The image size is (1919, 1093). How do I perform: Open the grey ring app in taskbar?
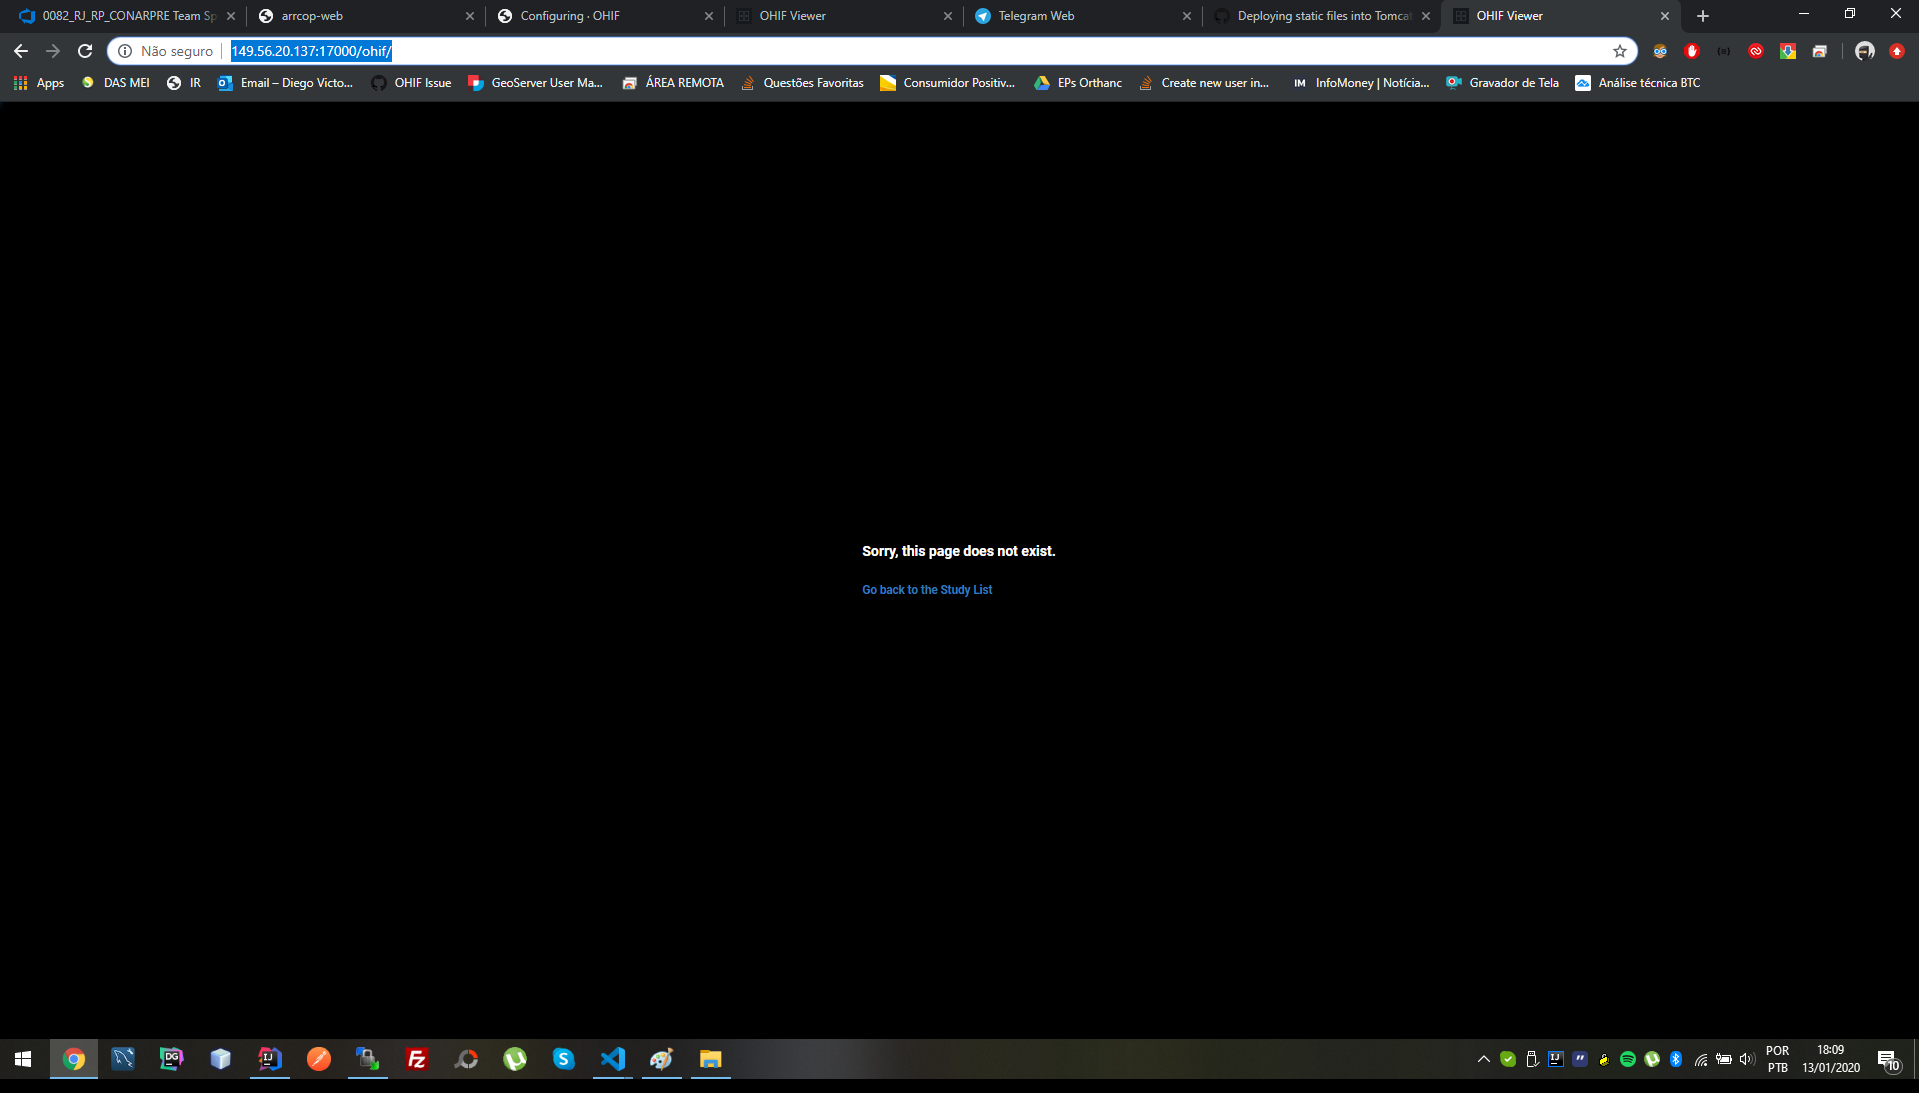coord(466,1059)
